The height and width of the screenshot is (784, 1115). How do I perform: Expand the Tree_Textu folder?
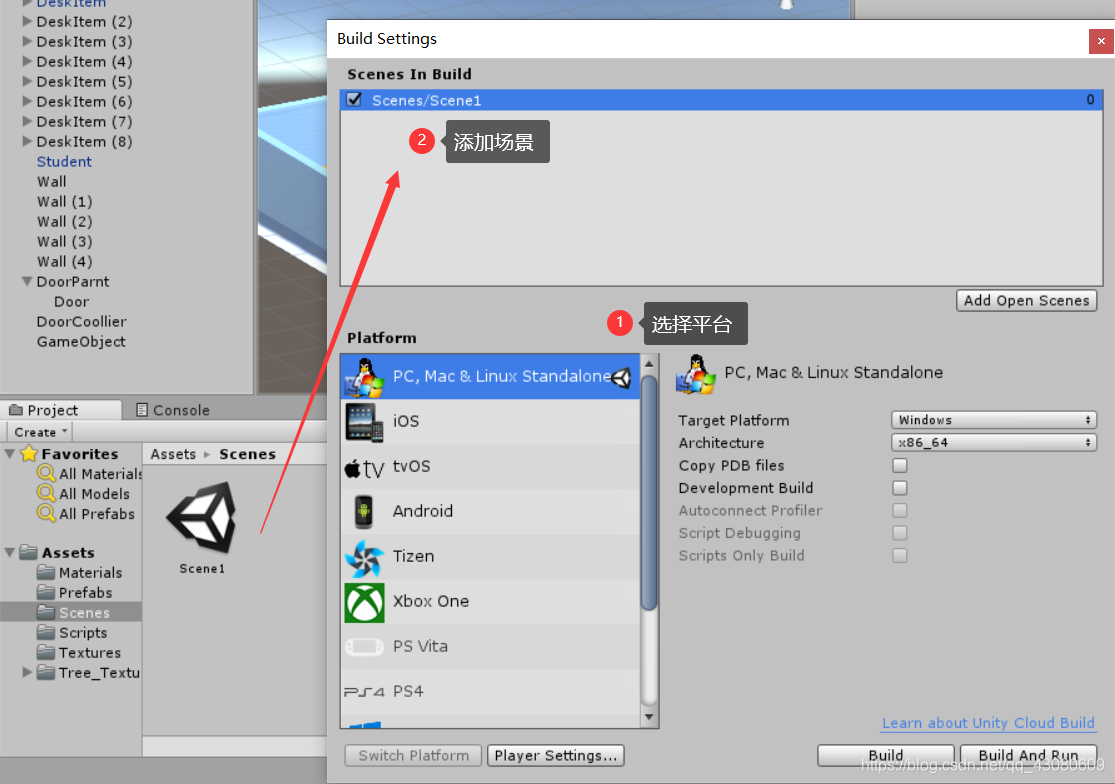tap(27, 672)
